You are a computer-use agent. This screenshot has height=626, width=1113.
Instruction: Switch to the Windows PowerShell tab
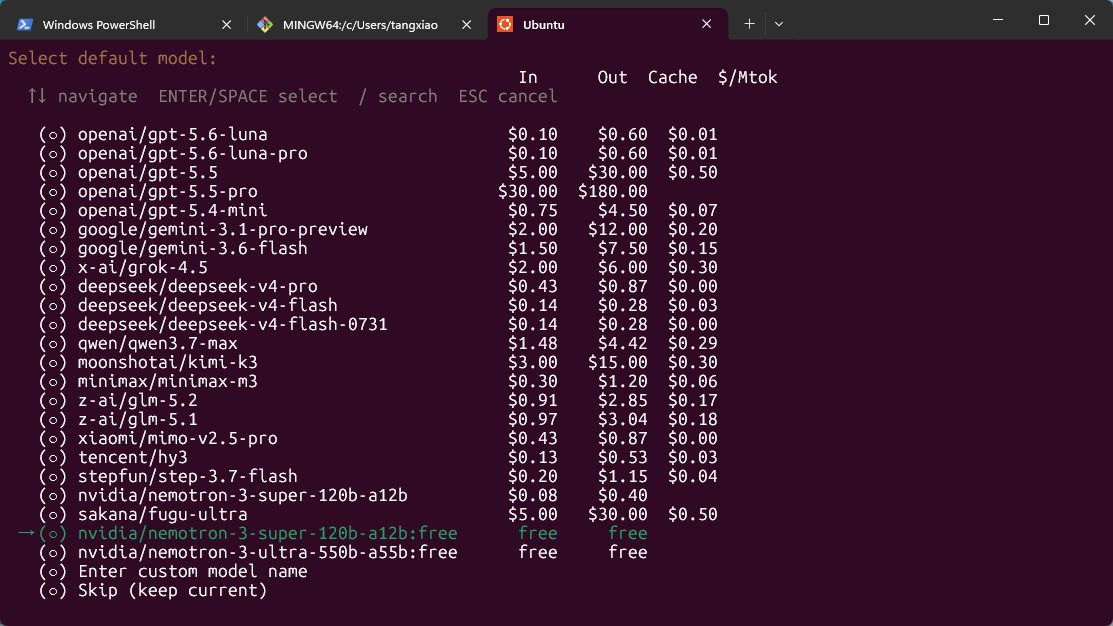[122, 24]
